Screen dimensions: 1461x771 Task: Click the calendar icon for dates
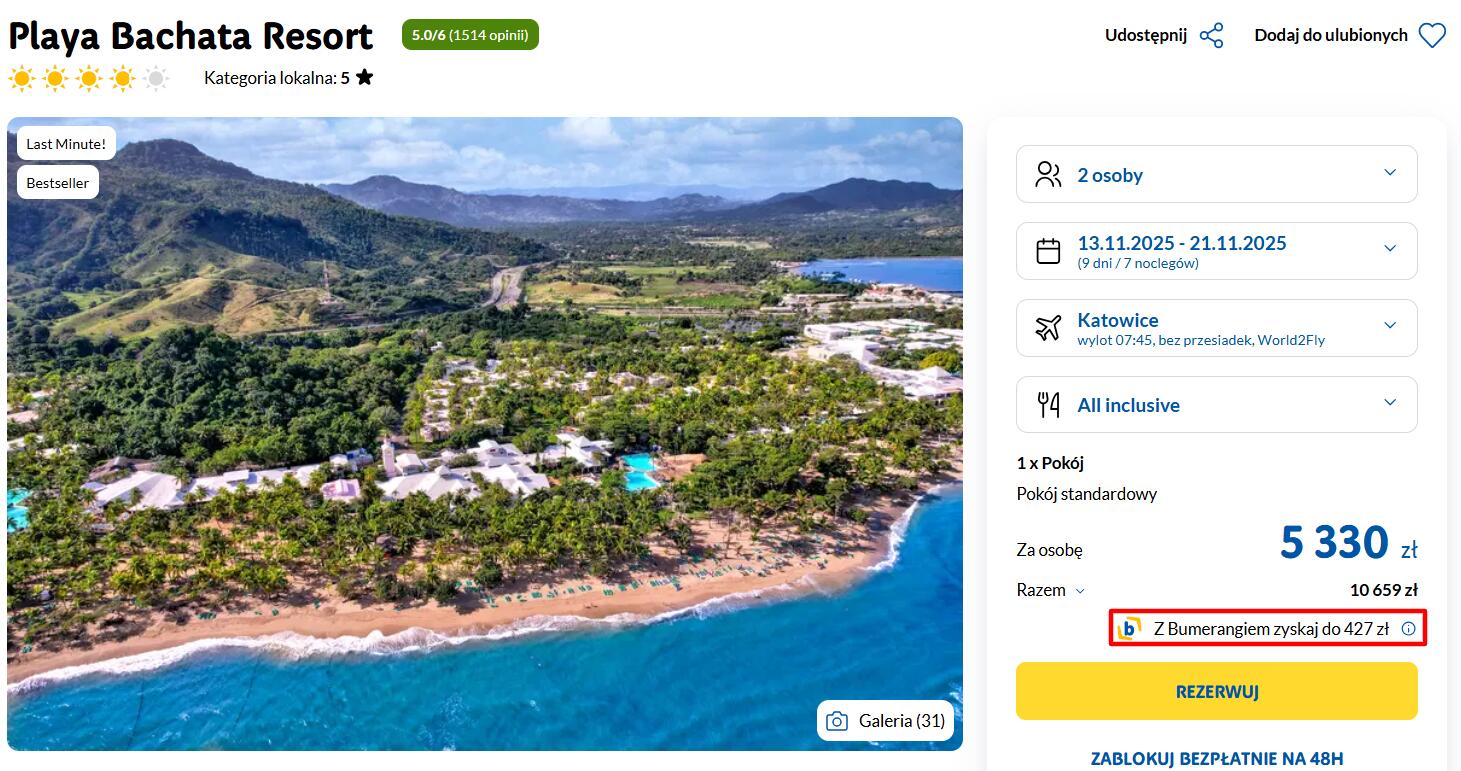[x=1048, y=251]
